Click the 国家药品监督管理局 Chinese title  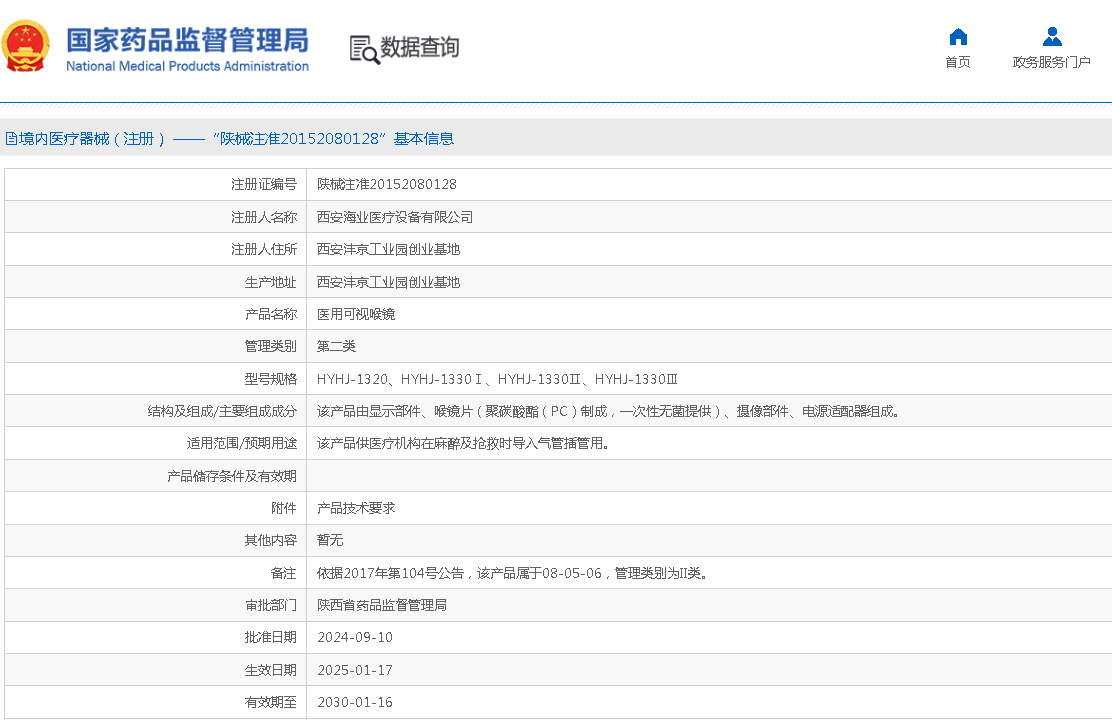point(187,39)
